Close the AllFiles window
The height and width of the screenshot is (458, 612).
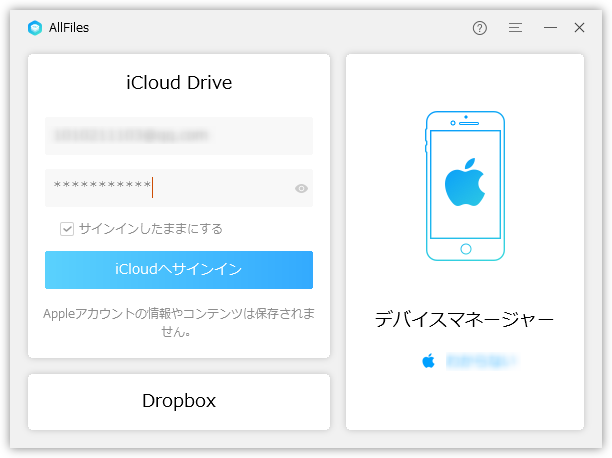[x=579, y=28]
